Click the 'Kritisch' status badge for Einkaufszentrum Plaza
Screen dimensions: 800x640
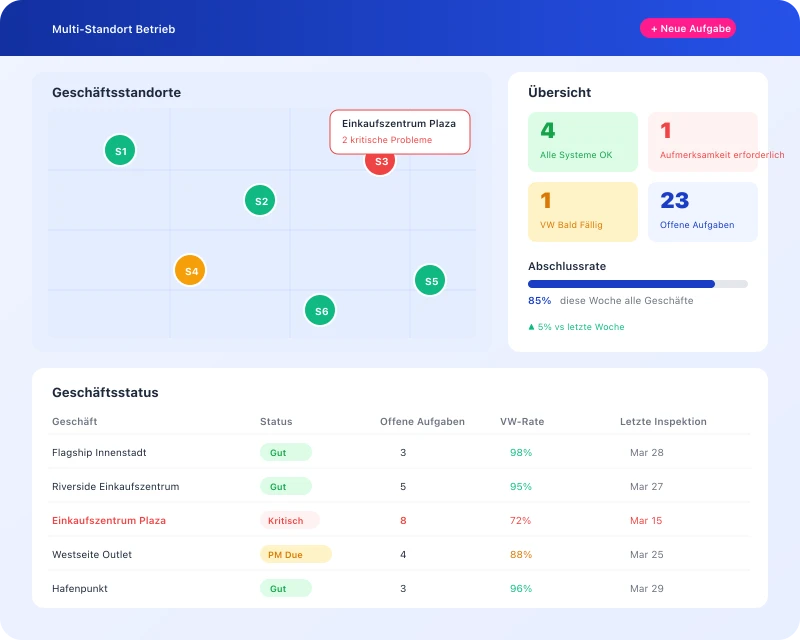288,520
